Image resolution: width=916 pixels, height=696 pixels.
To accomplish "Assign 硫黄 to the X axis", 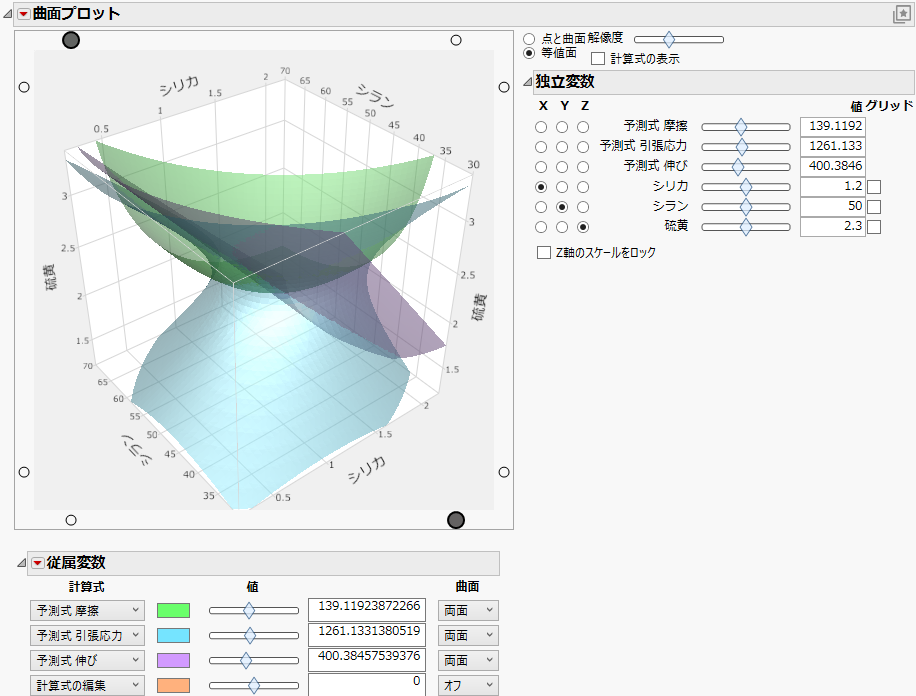I will coord(541,226).
